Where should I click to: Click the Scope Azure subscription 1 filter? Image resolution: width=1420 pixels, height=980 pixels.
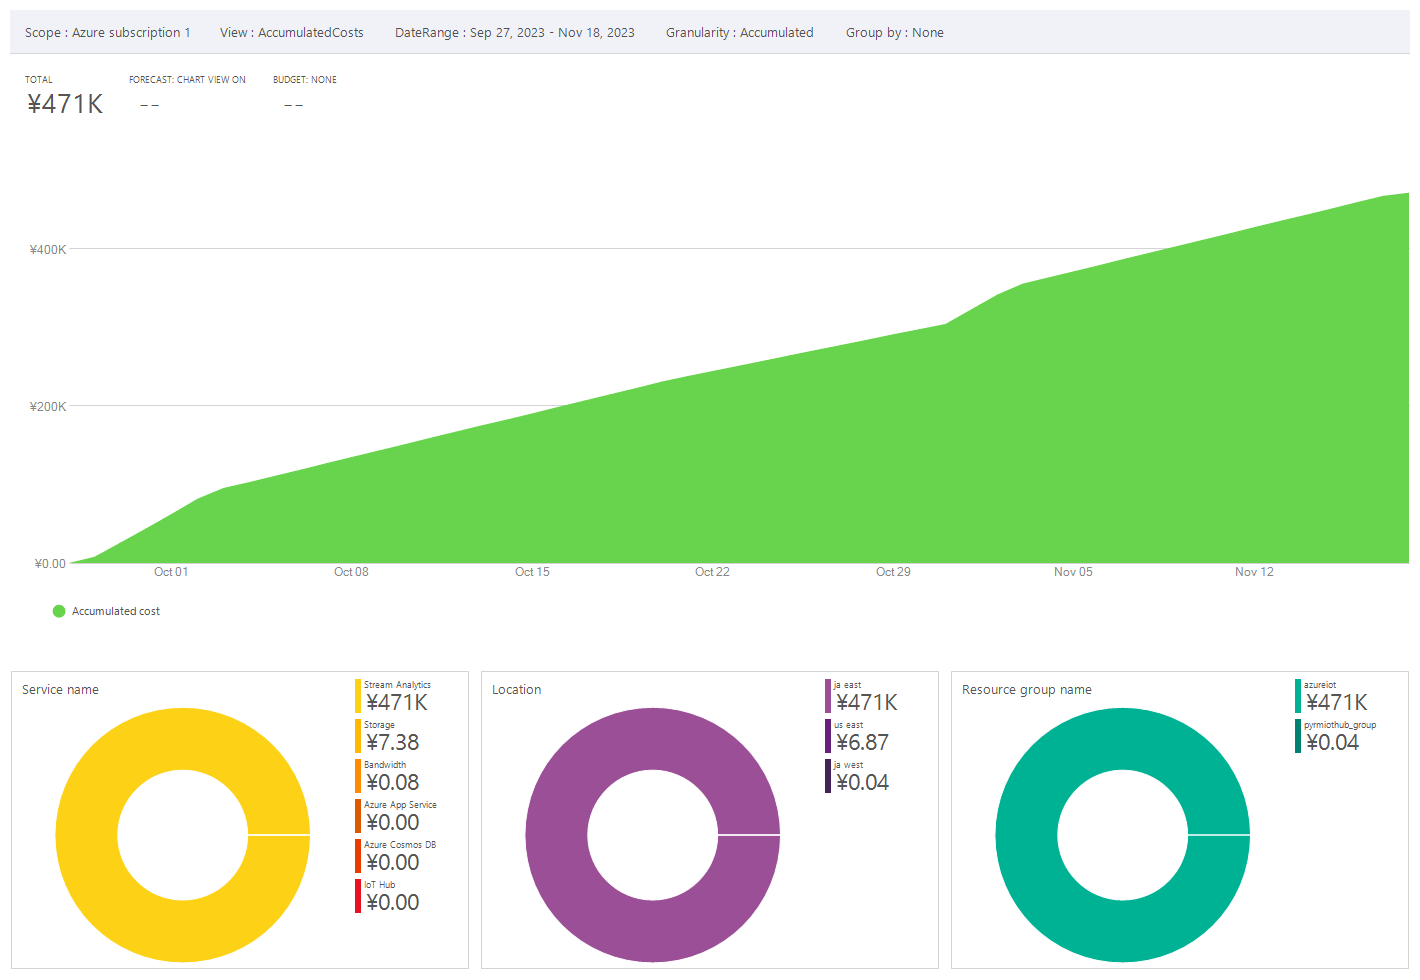tap(107, 33)
